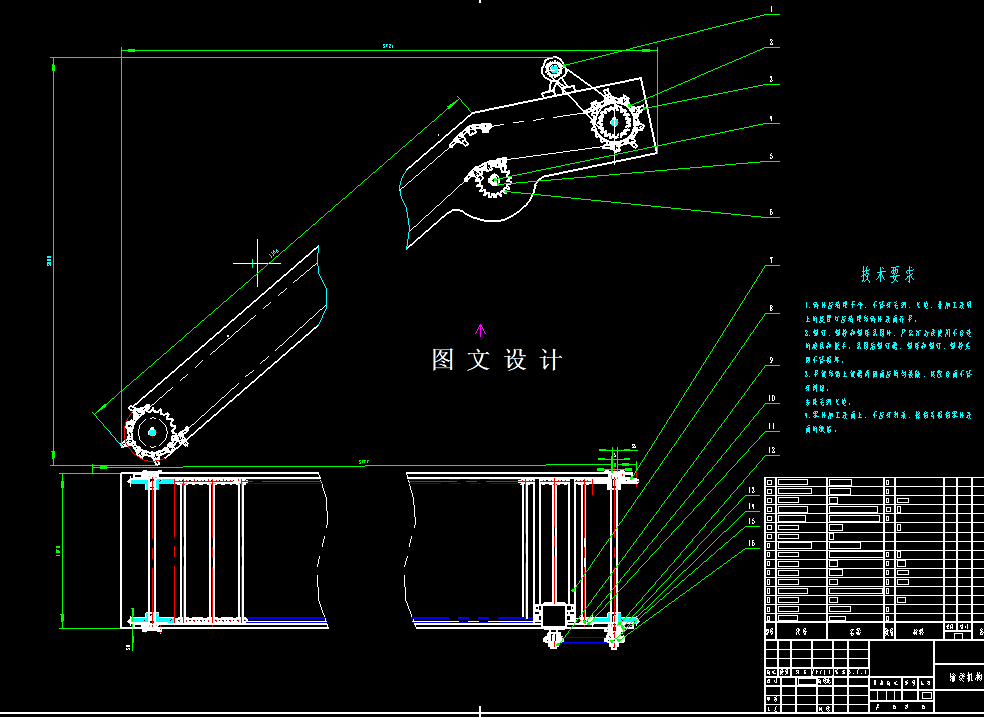The image size is (984, 717).
Task: Select part balloon number 2
Action: coord(771,43)
